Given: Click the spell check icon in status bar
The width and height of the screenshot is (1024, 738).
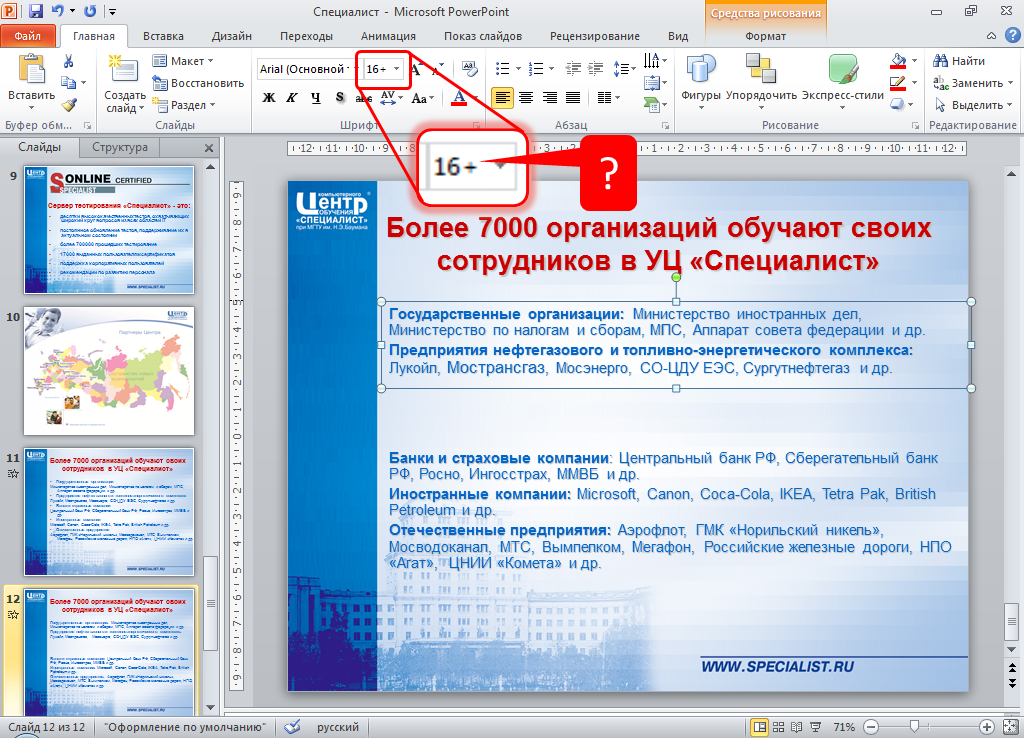Looking at the screenshot, I should [x=293, y=727].
